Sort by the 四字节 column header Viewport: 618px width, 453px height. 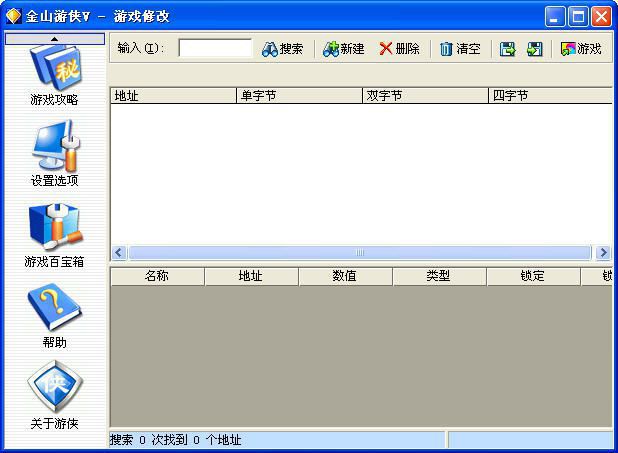[x=551, y=96]
